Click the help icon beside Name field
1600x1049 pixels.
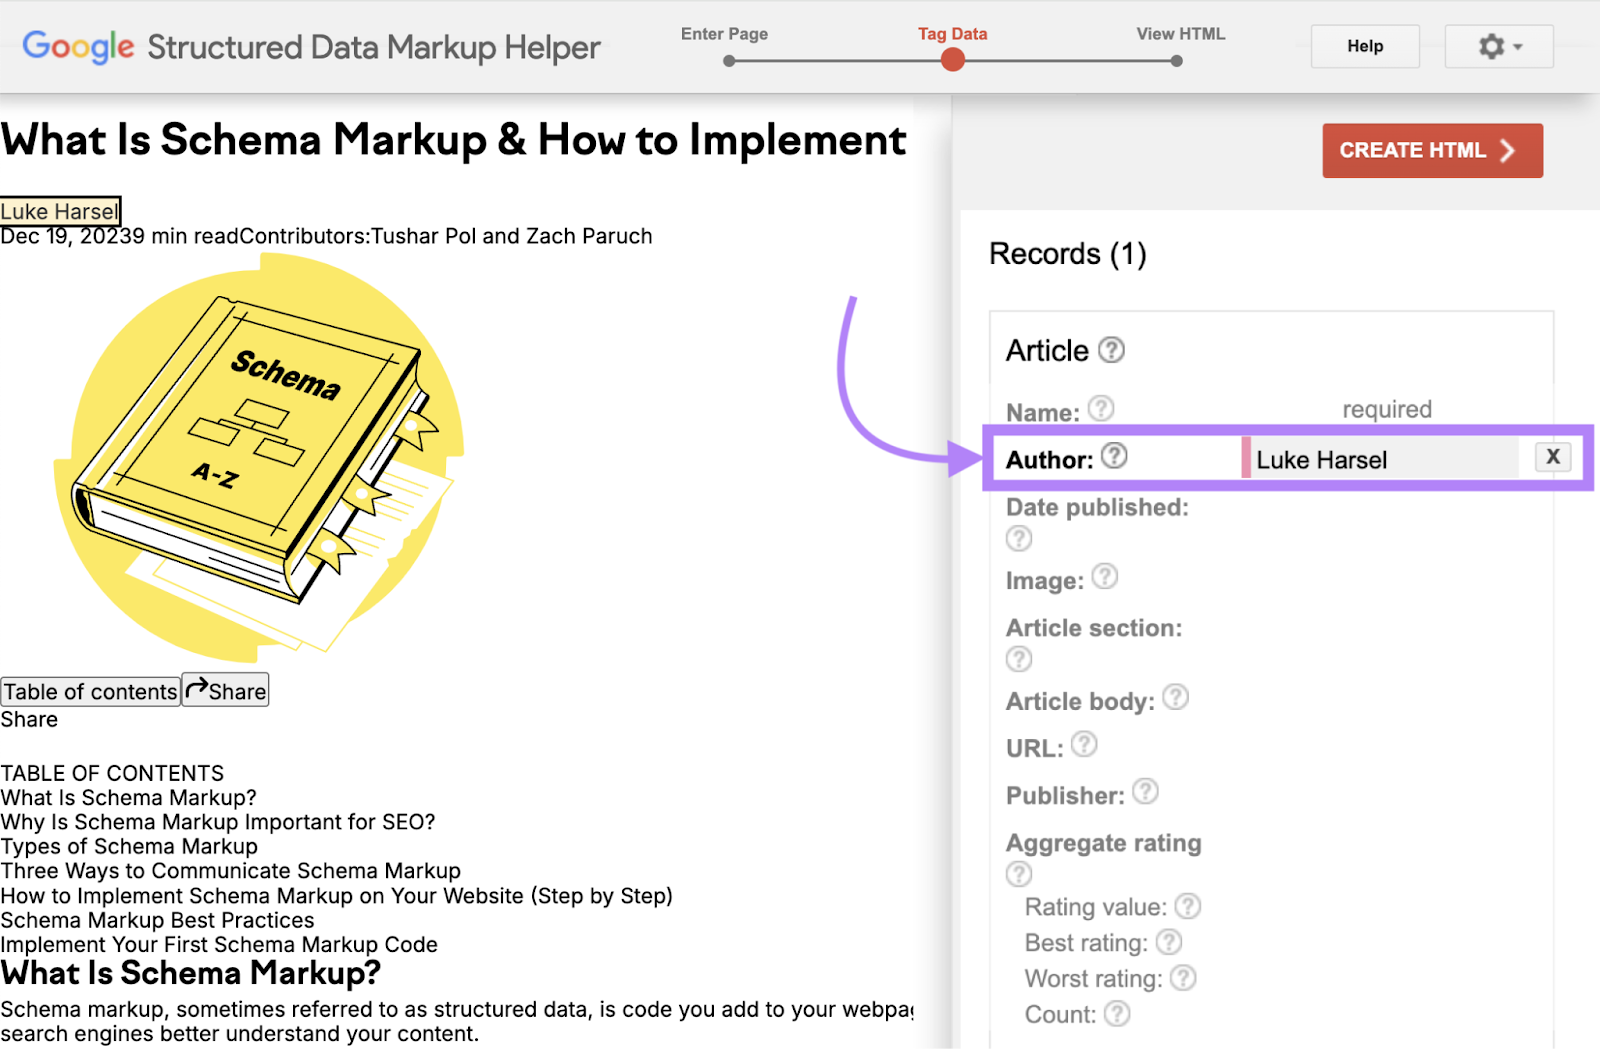point(1101,408)
